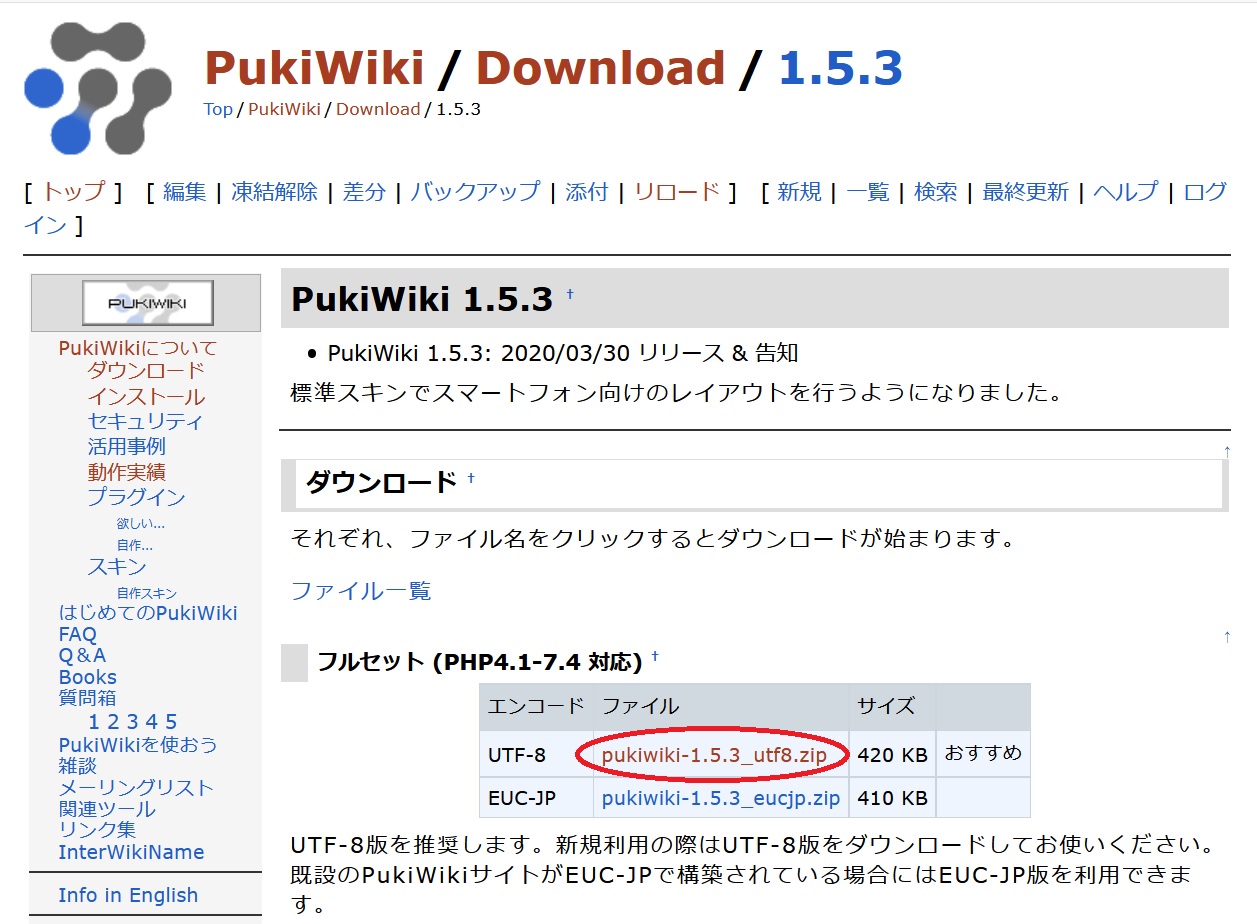Click the anchor dagger beside ダウンロード heading
This screenshot has width=1257, height=924.
[470, 479]
